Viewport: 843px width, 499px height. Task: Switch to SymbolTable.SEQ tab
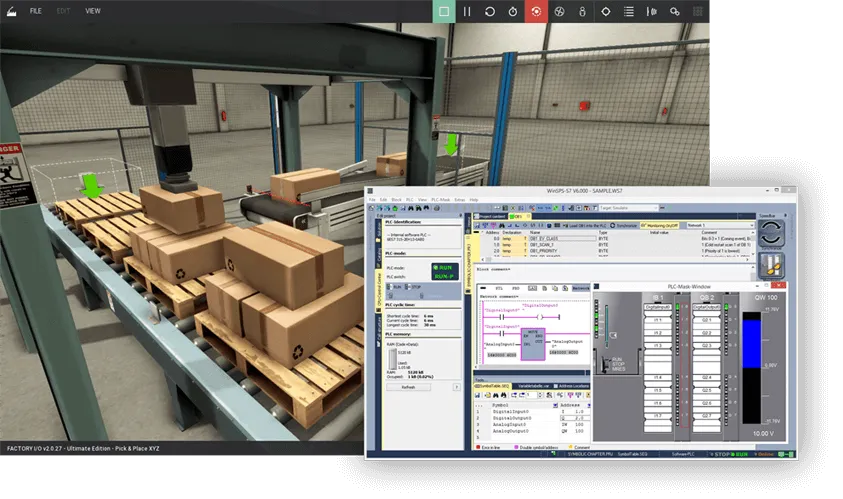point(491,386)
